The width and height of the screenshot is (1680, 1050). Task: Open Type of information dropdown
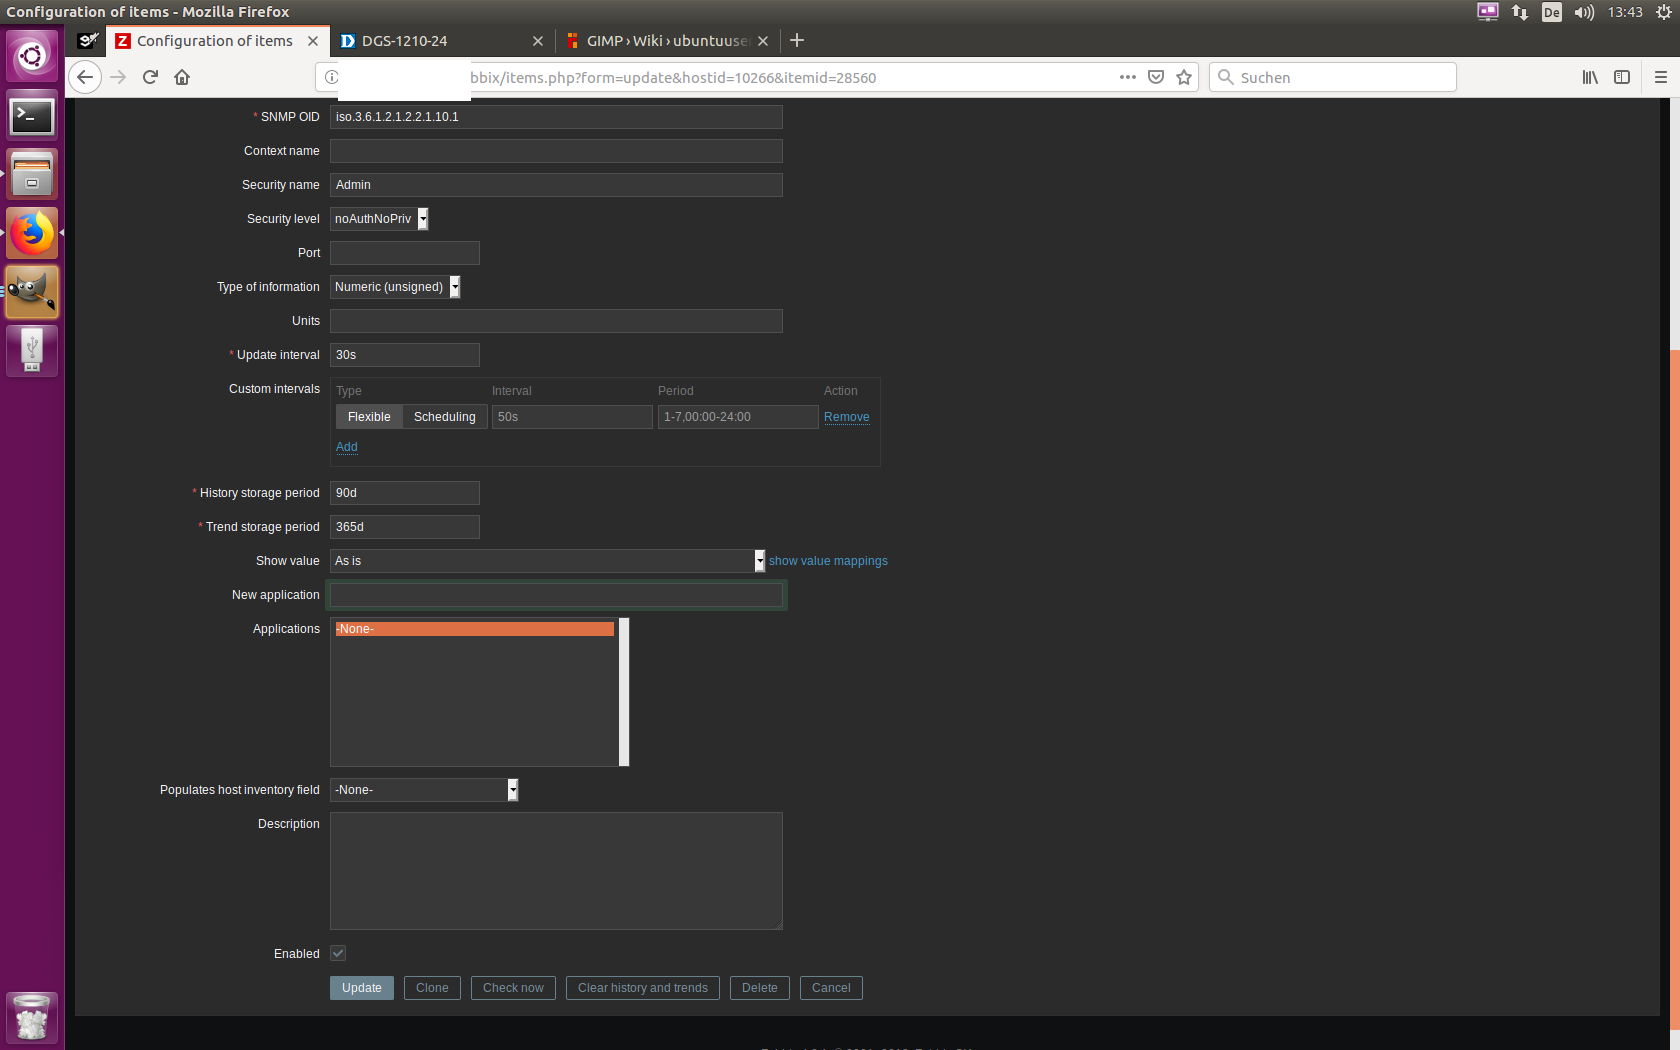pos(395,287)
